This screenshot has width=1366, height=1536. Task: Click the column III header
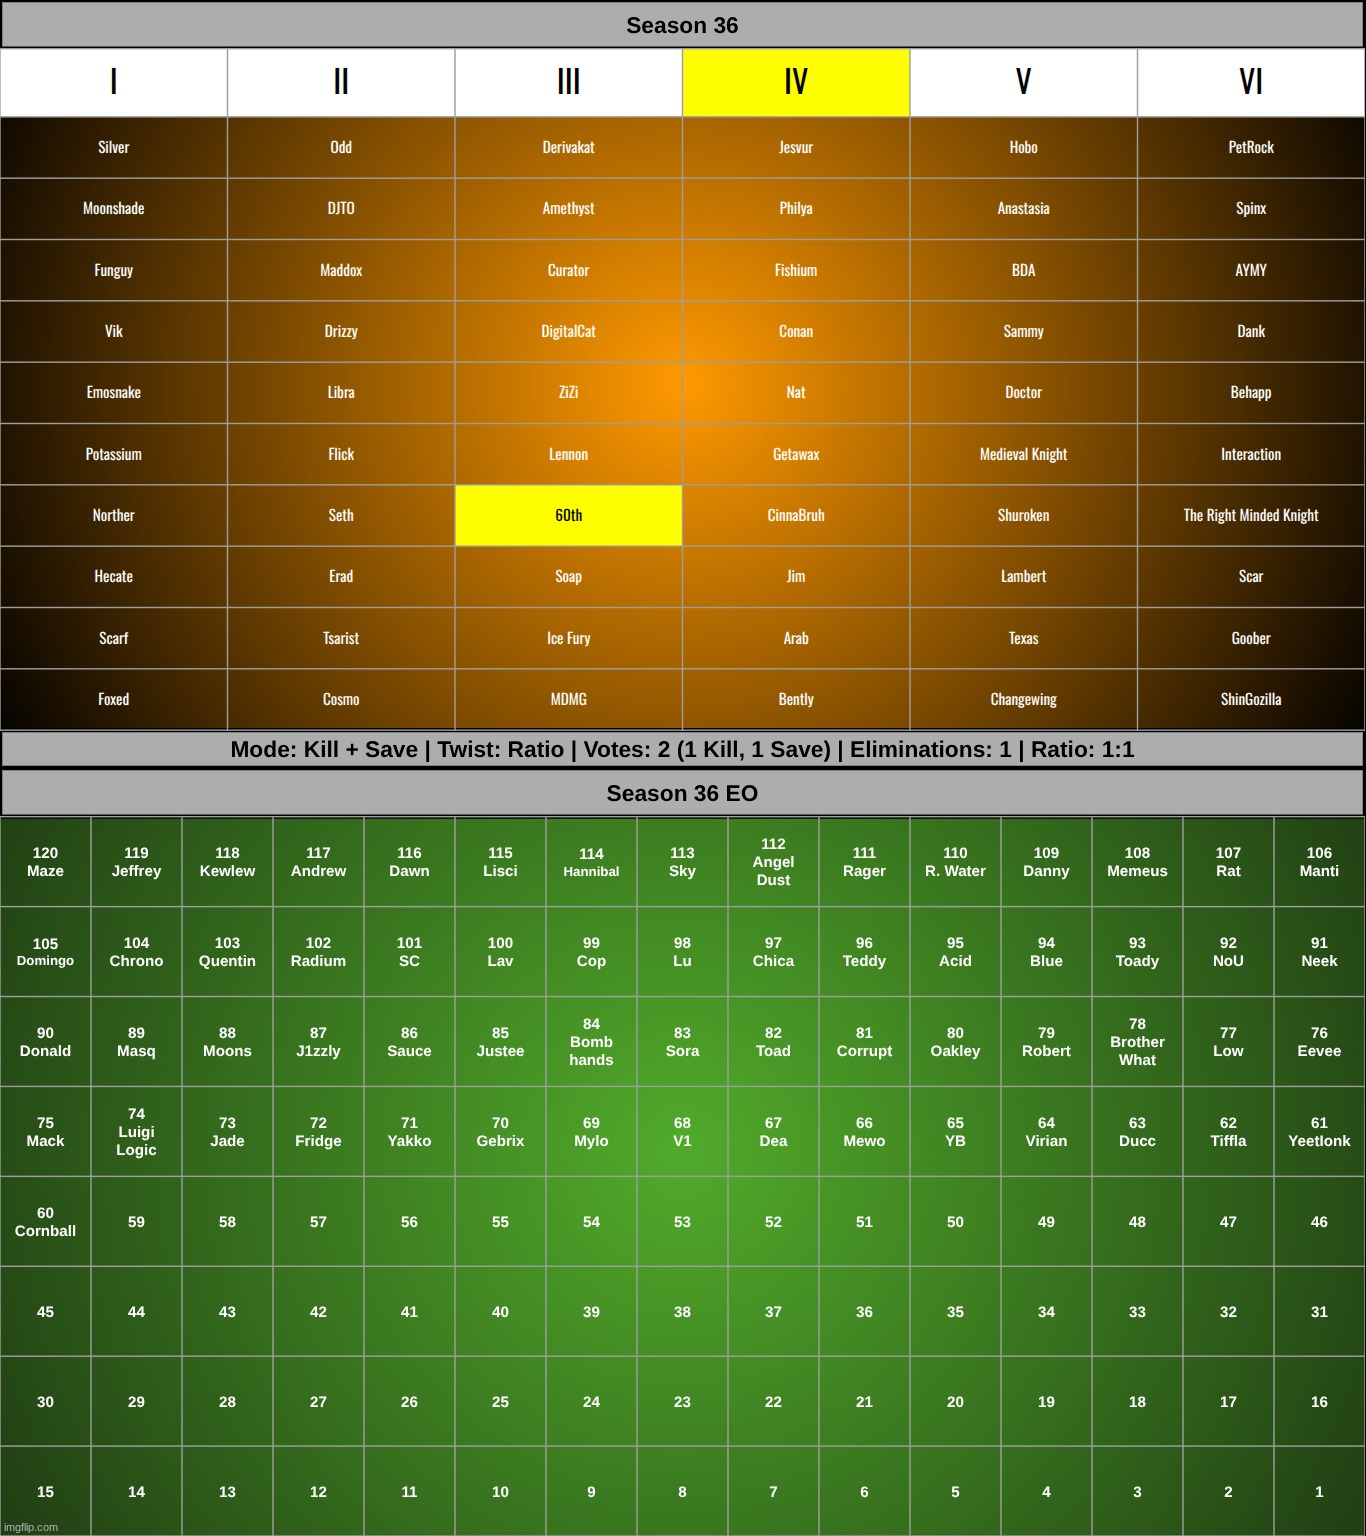[x=568, y=82]
